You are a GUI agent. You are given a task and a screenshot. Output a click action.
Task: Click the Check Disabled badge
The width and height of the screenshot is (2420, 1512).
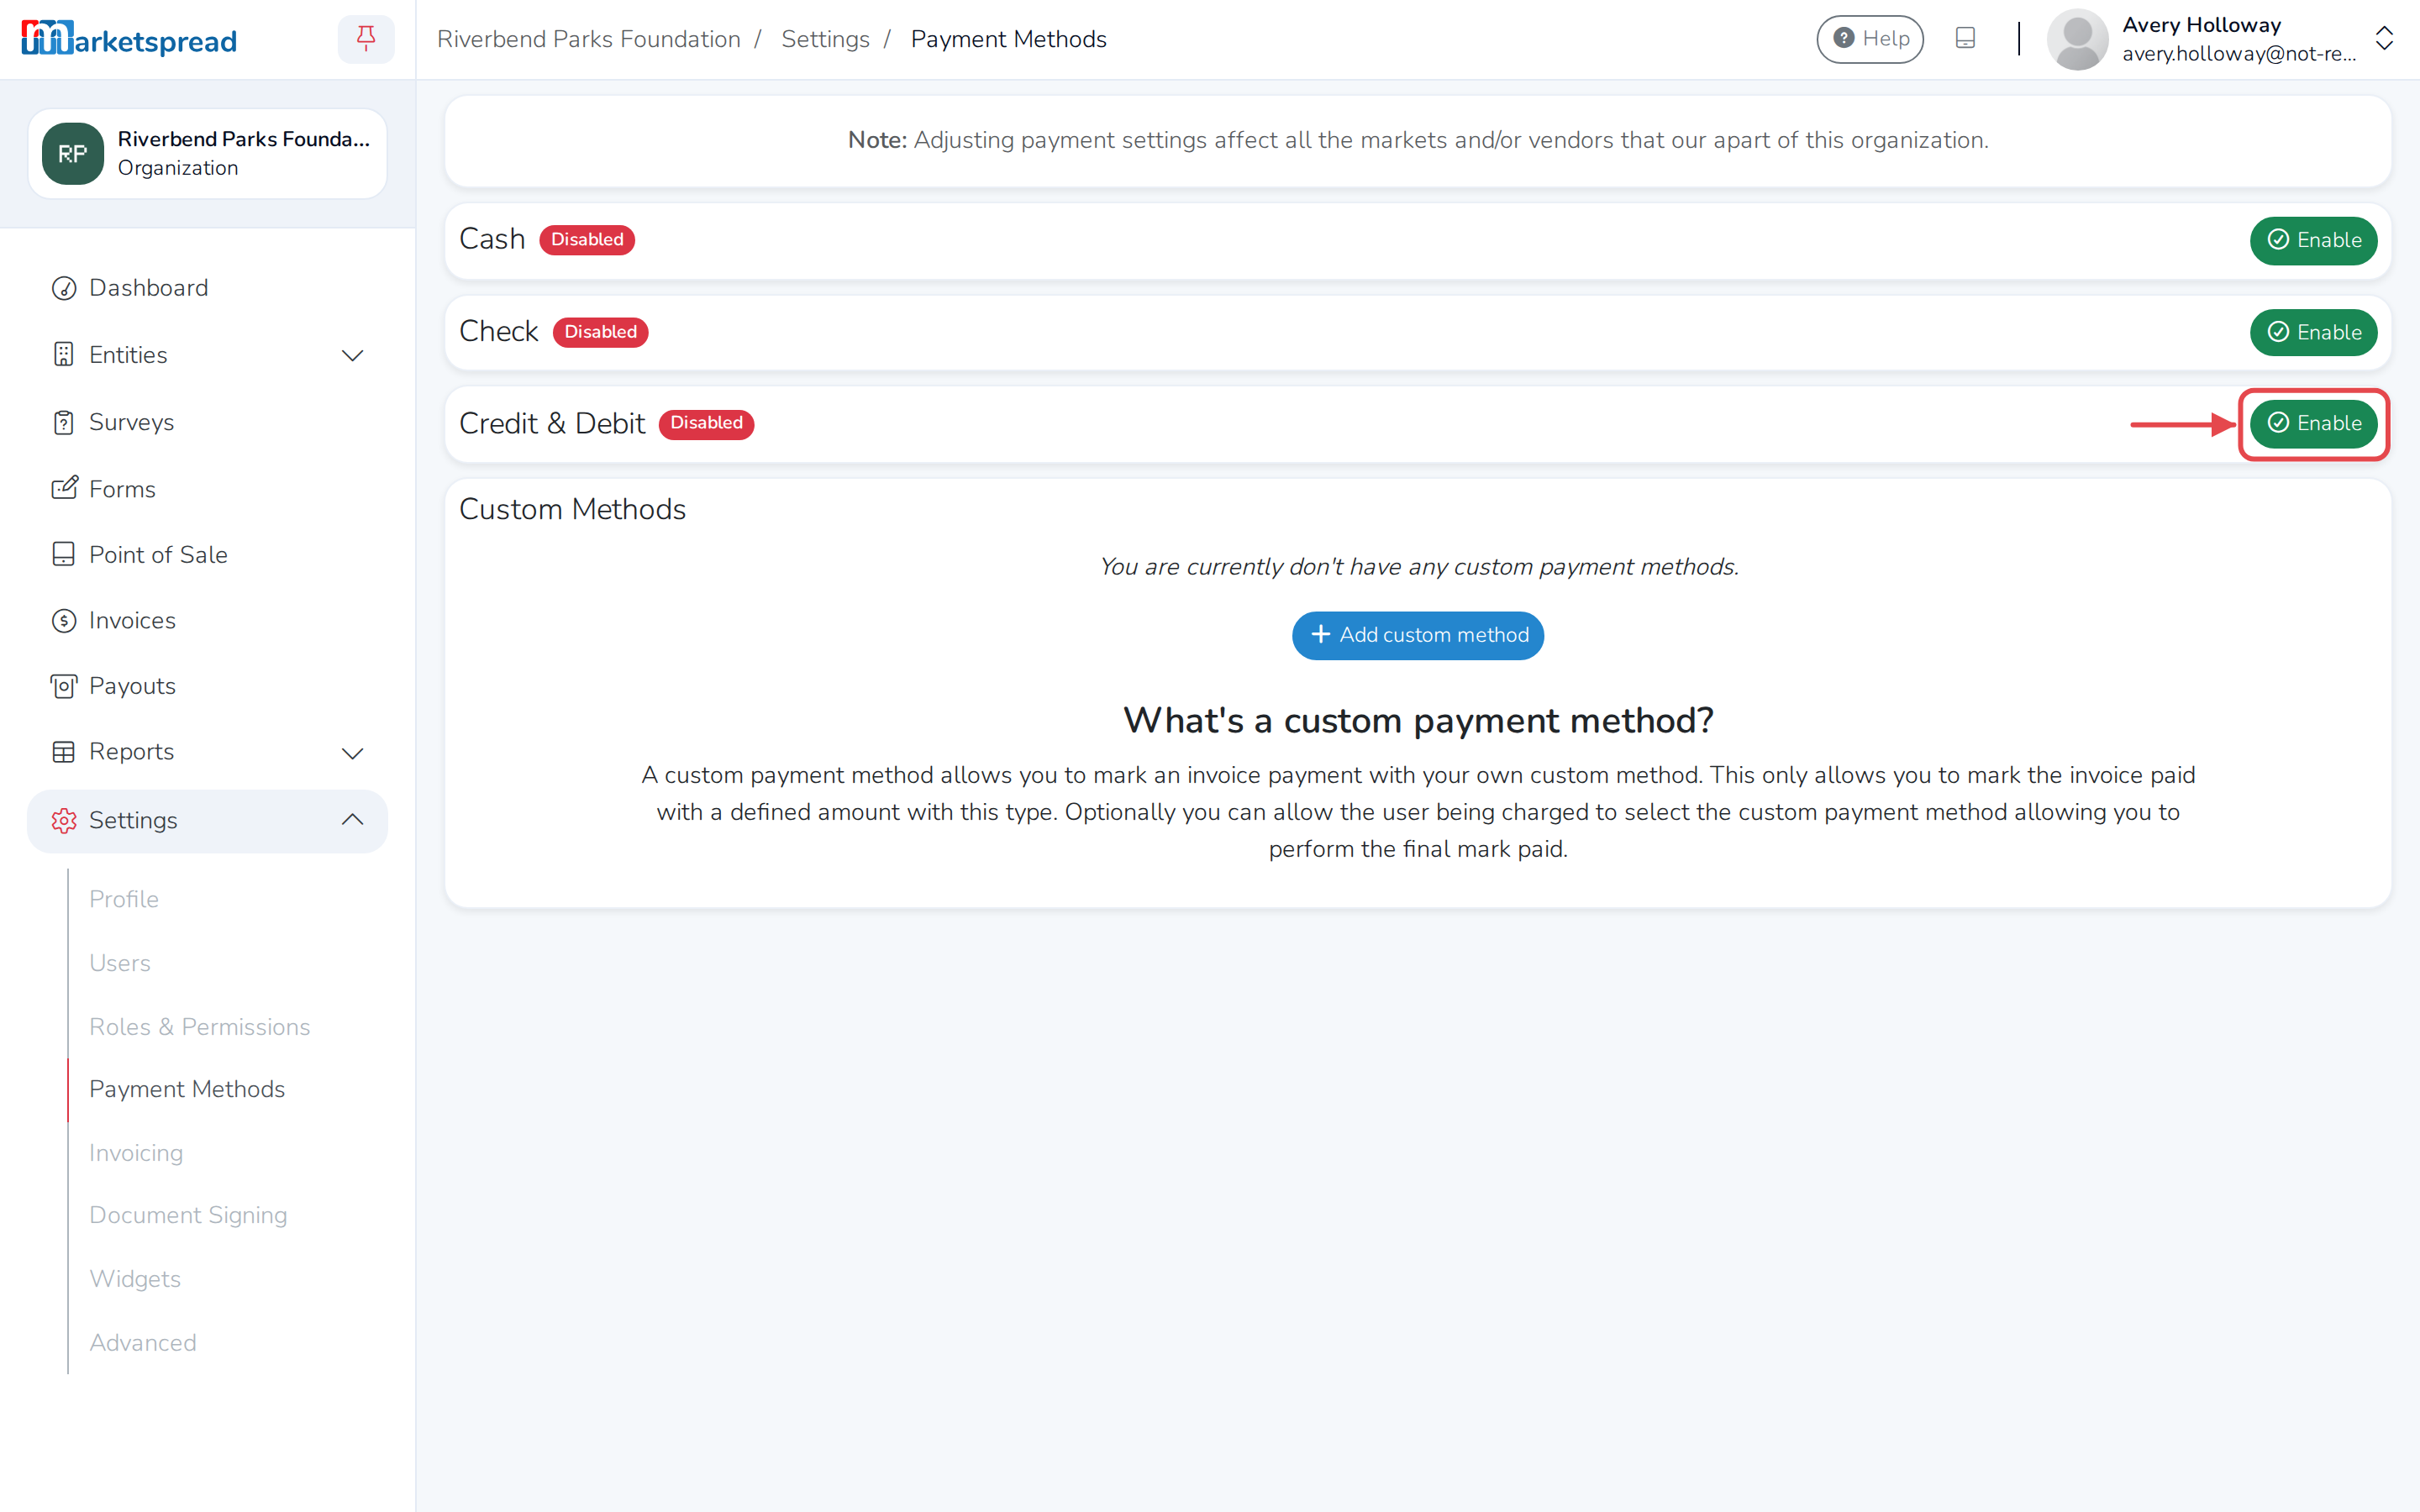(600, 332)
